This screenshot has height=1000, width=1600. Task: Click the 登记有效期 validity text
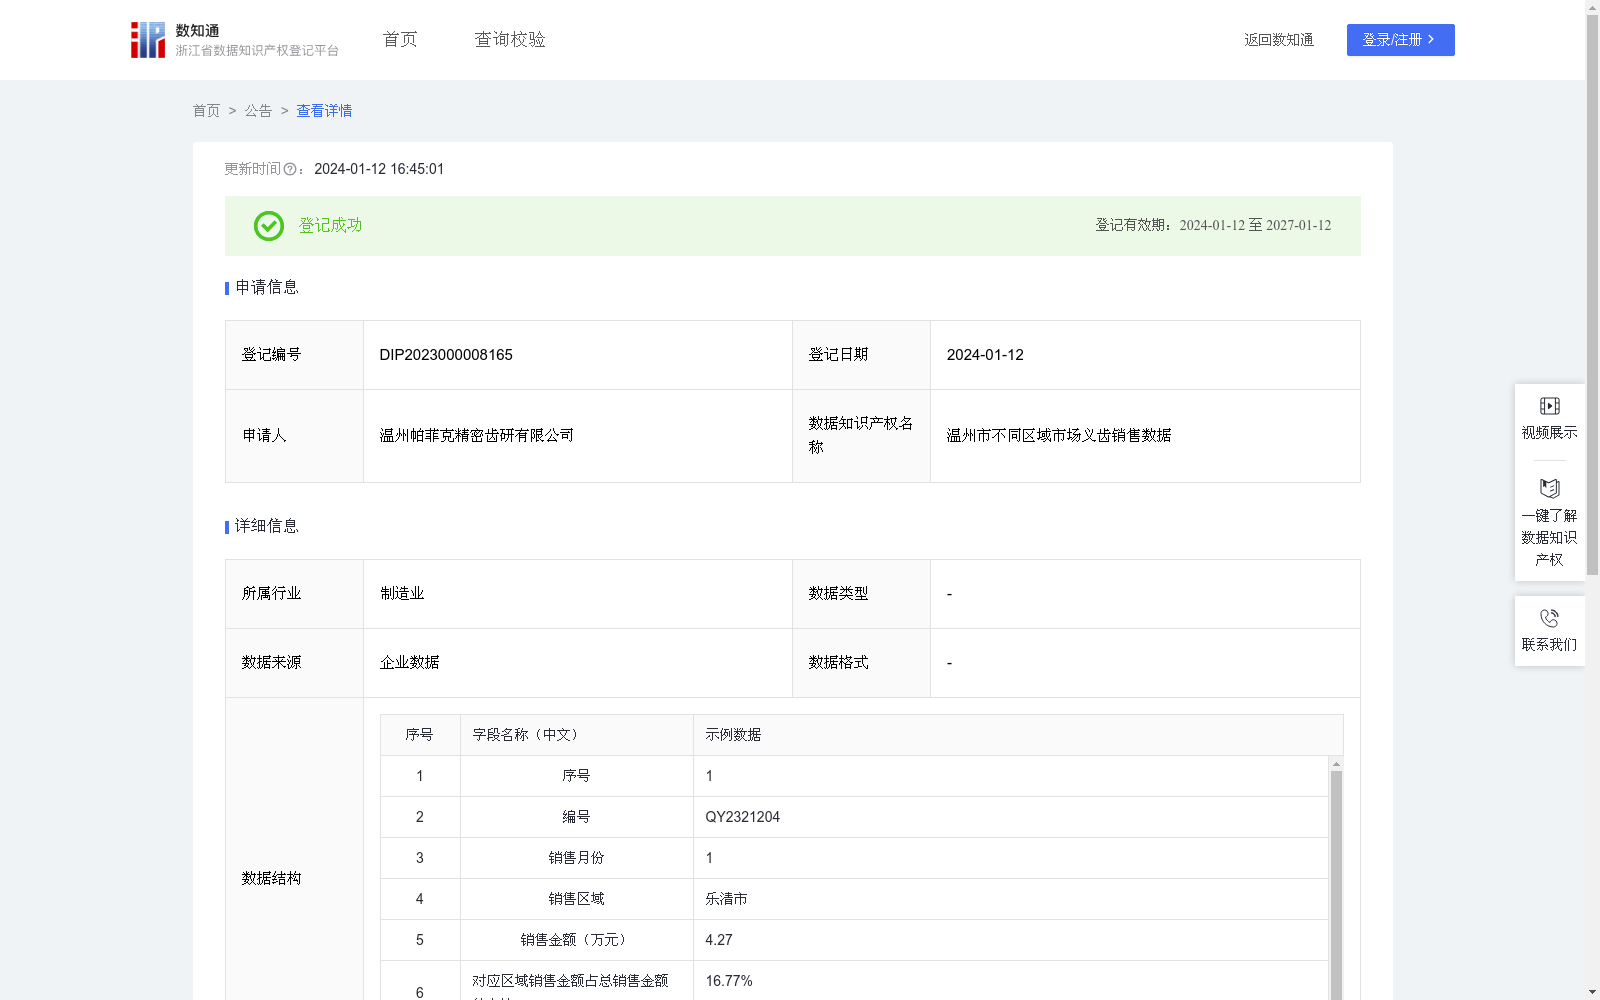[1213, 226]
